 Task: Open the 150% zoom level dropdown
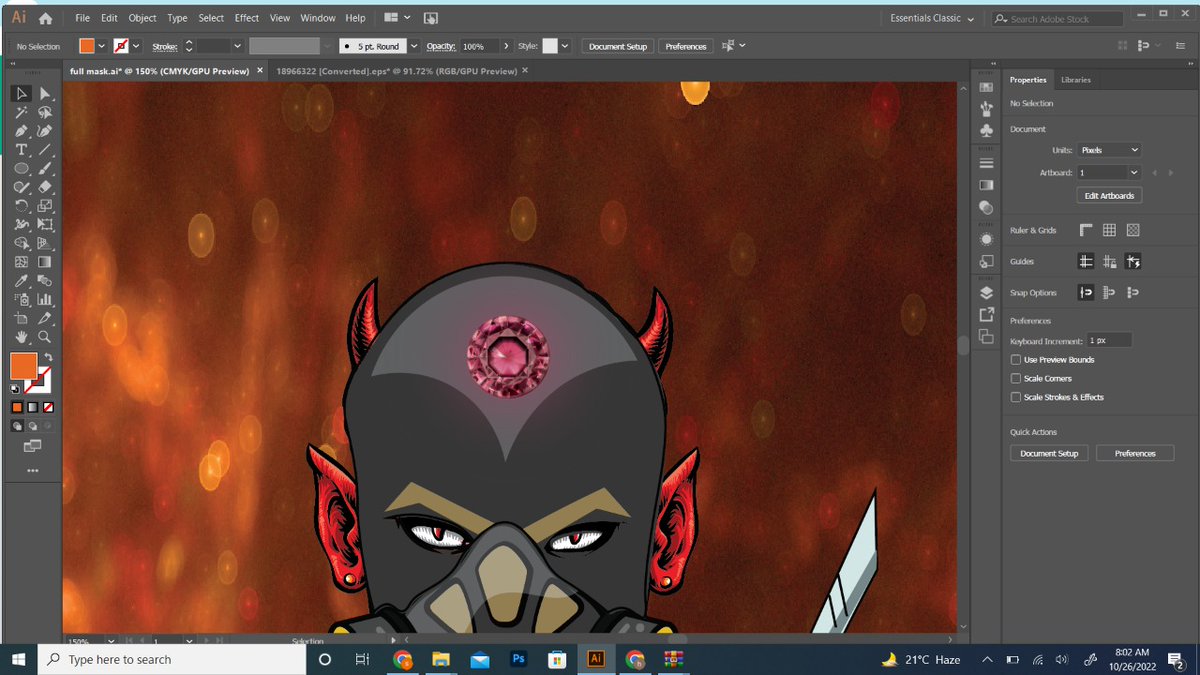click(110, 640)
